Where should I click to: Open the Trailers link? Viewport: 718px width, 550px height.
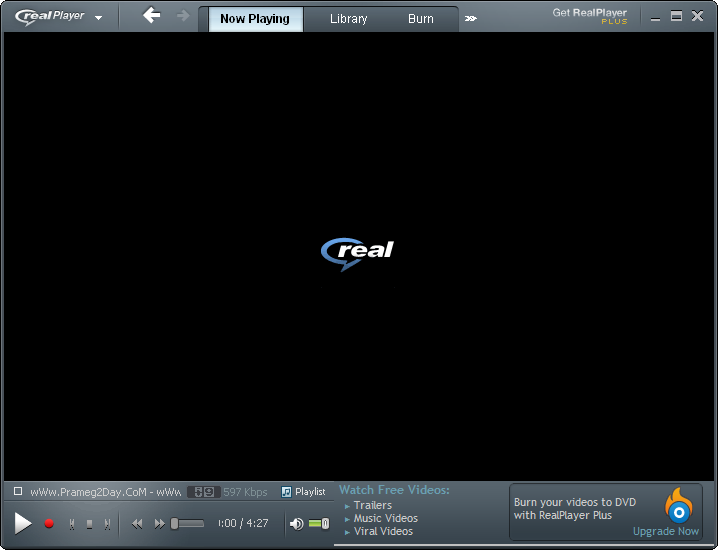tap(373, 505)
